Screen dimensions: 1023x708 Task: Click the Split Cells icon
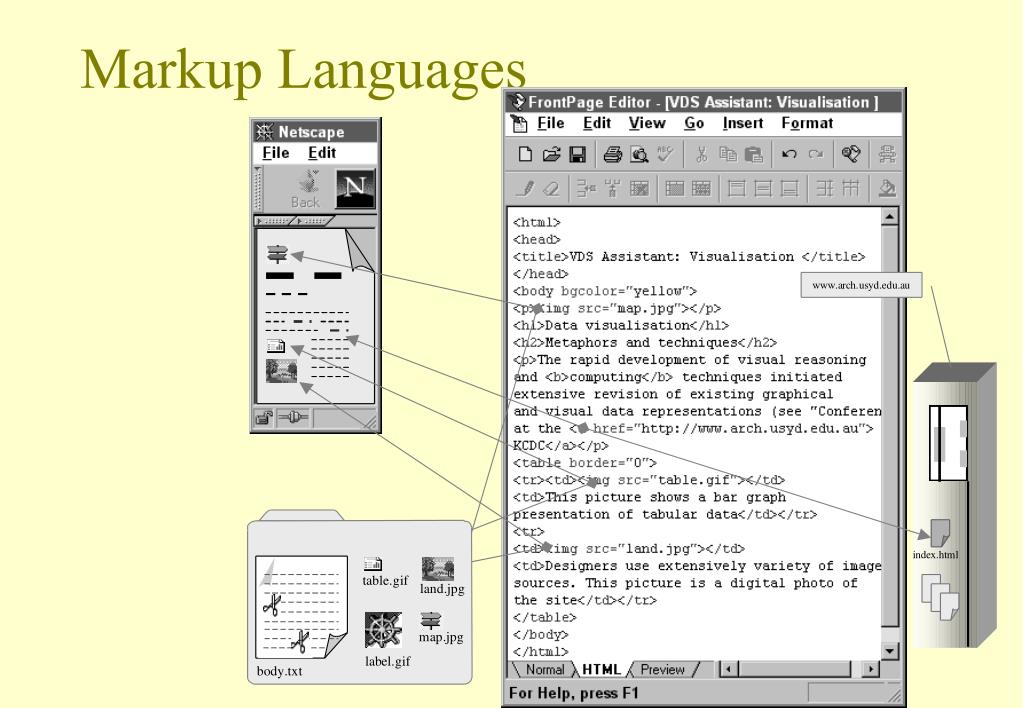pos(701,189)
